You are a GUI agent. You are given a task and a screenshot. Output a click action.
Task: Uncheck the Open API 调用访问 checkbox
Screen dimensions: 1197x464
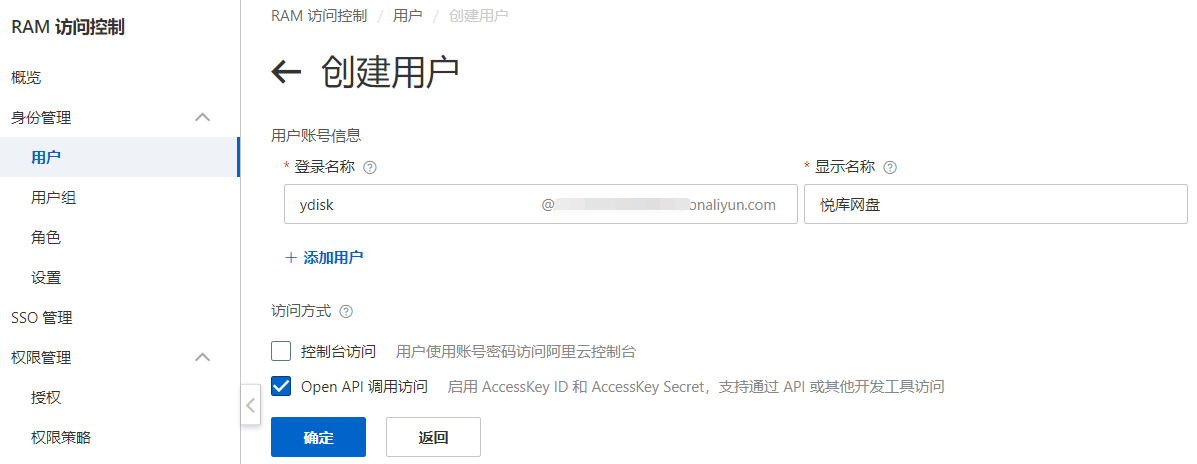coord(281,386)
